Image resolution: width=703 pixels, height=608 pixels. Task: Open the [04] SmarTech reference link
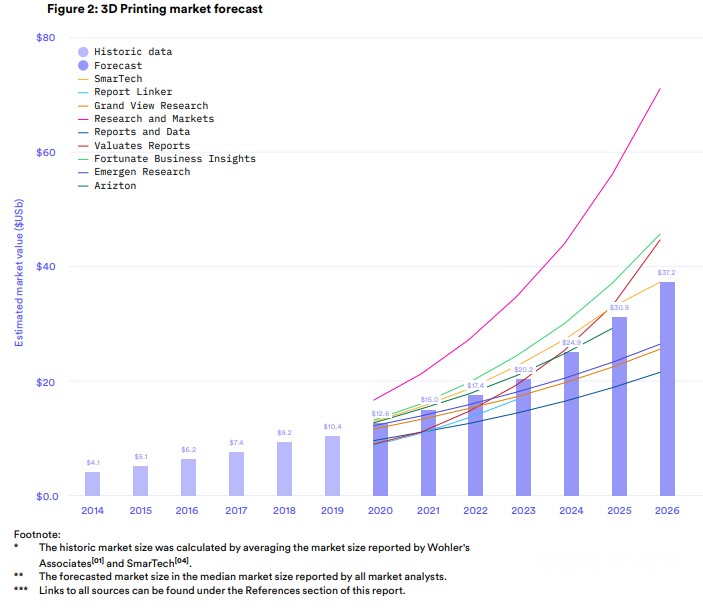183,562
